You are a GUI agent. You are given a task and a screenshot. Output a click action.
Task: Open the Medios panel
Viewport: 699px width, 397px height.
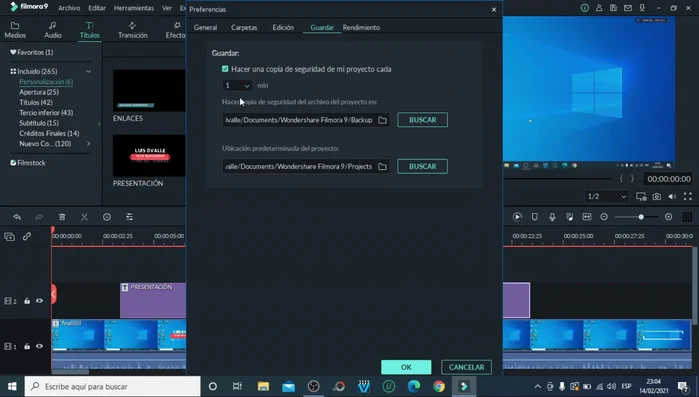pyautogui.click(x=15, y=30)
